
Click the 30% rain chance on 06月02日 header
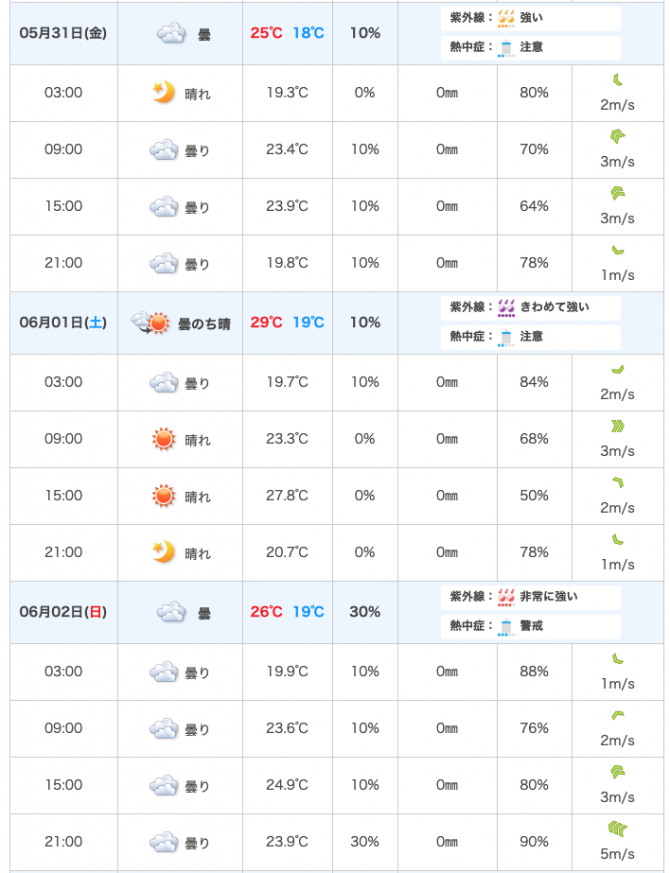365,612
